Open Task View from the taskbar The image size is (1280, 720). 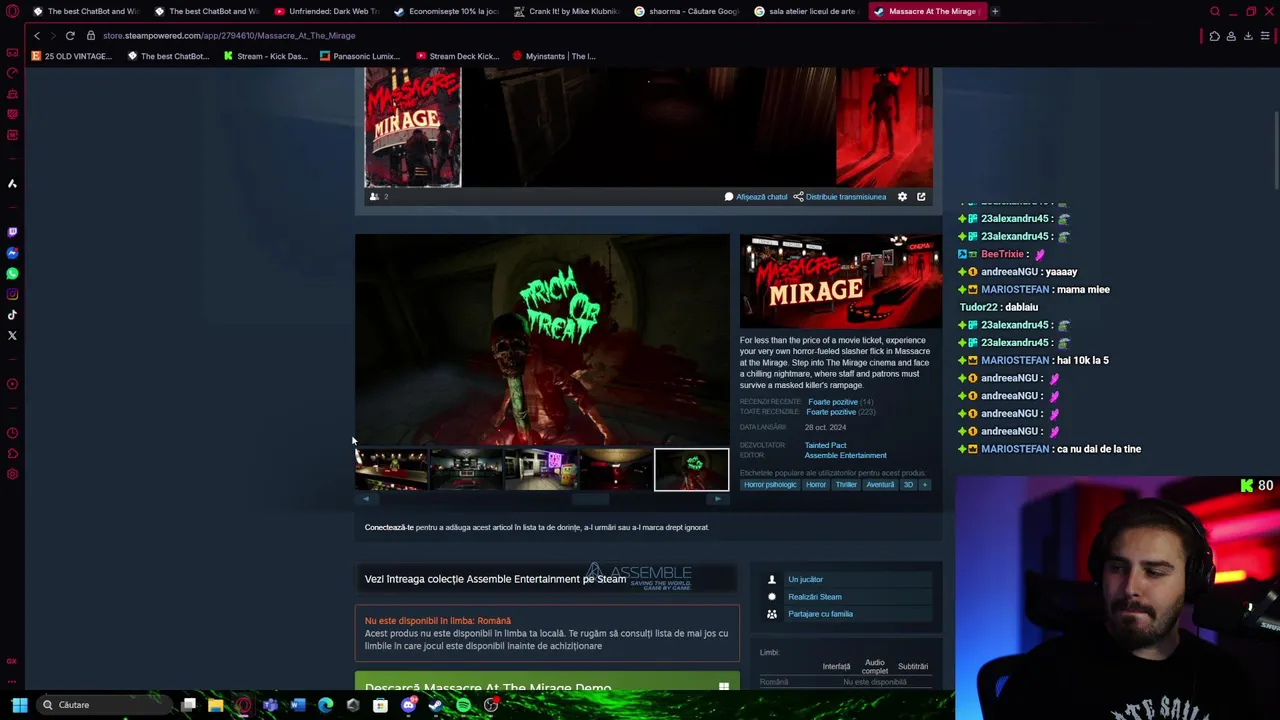[x=188, y=705]
